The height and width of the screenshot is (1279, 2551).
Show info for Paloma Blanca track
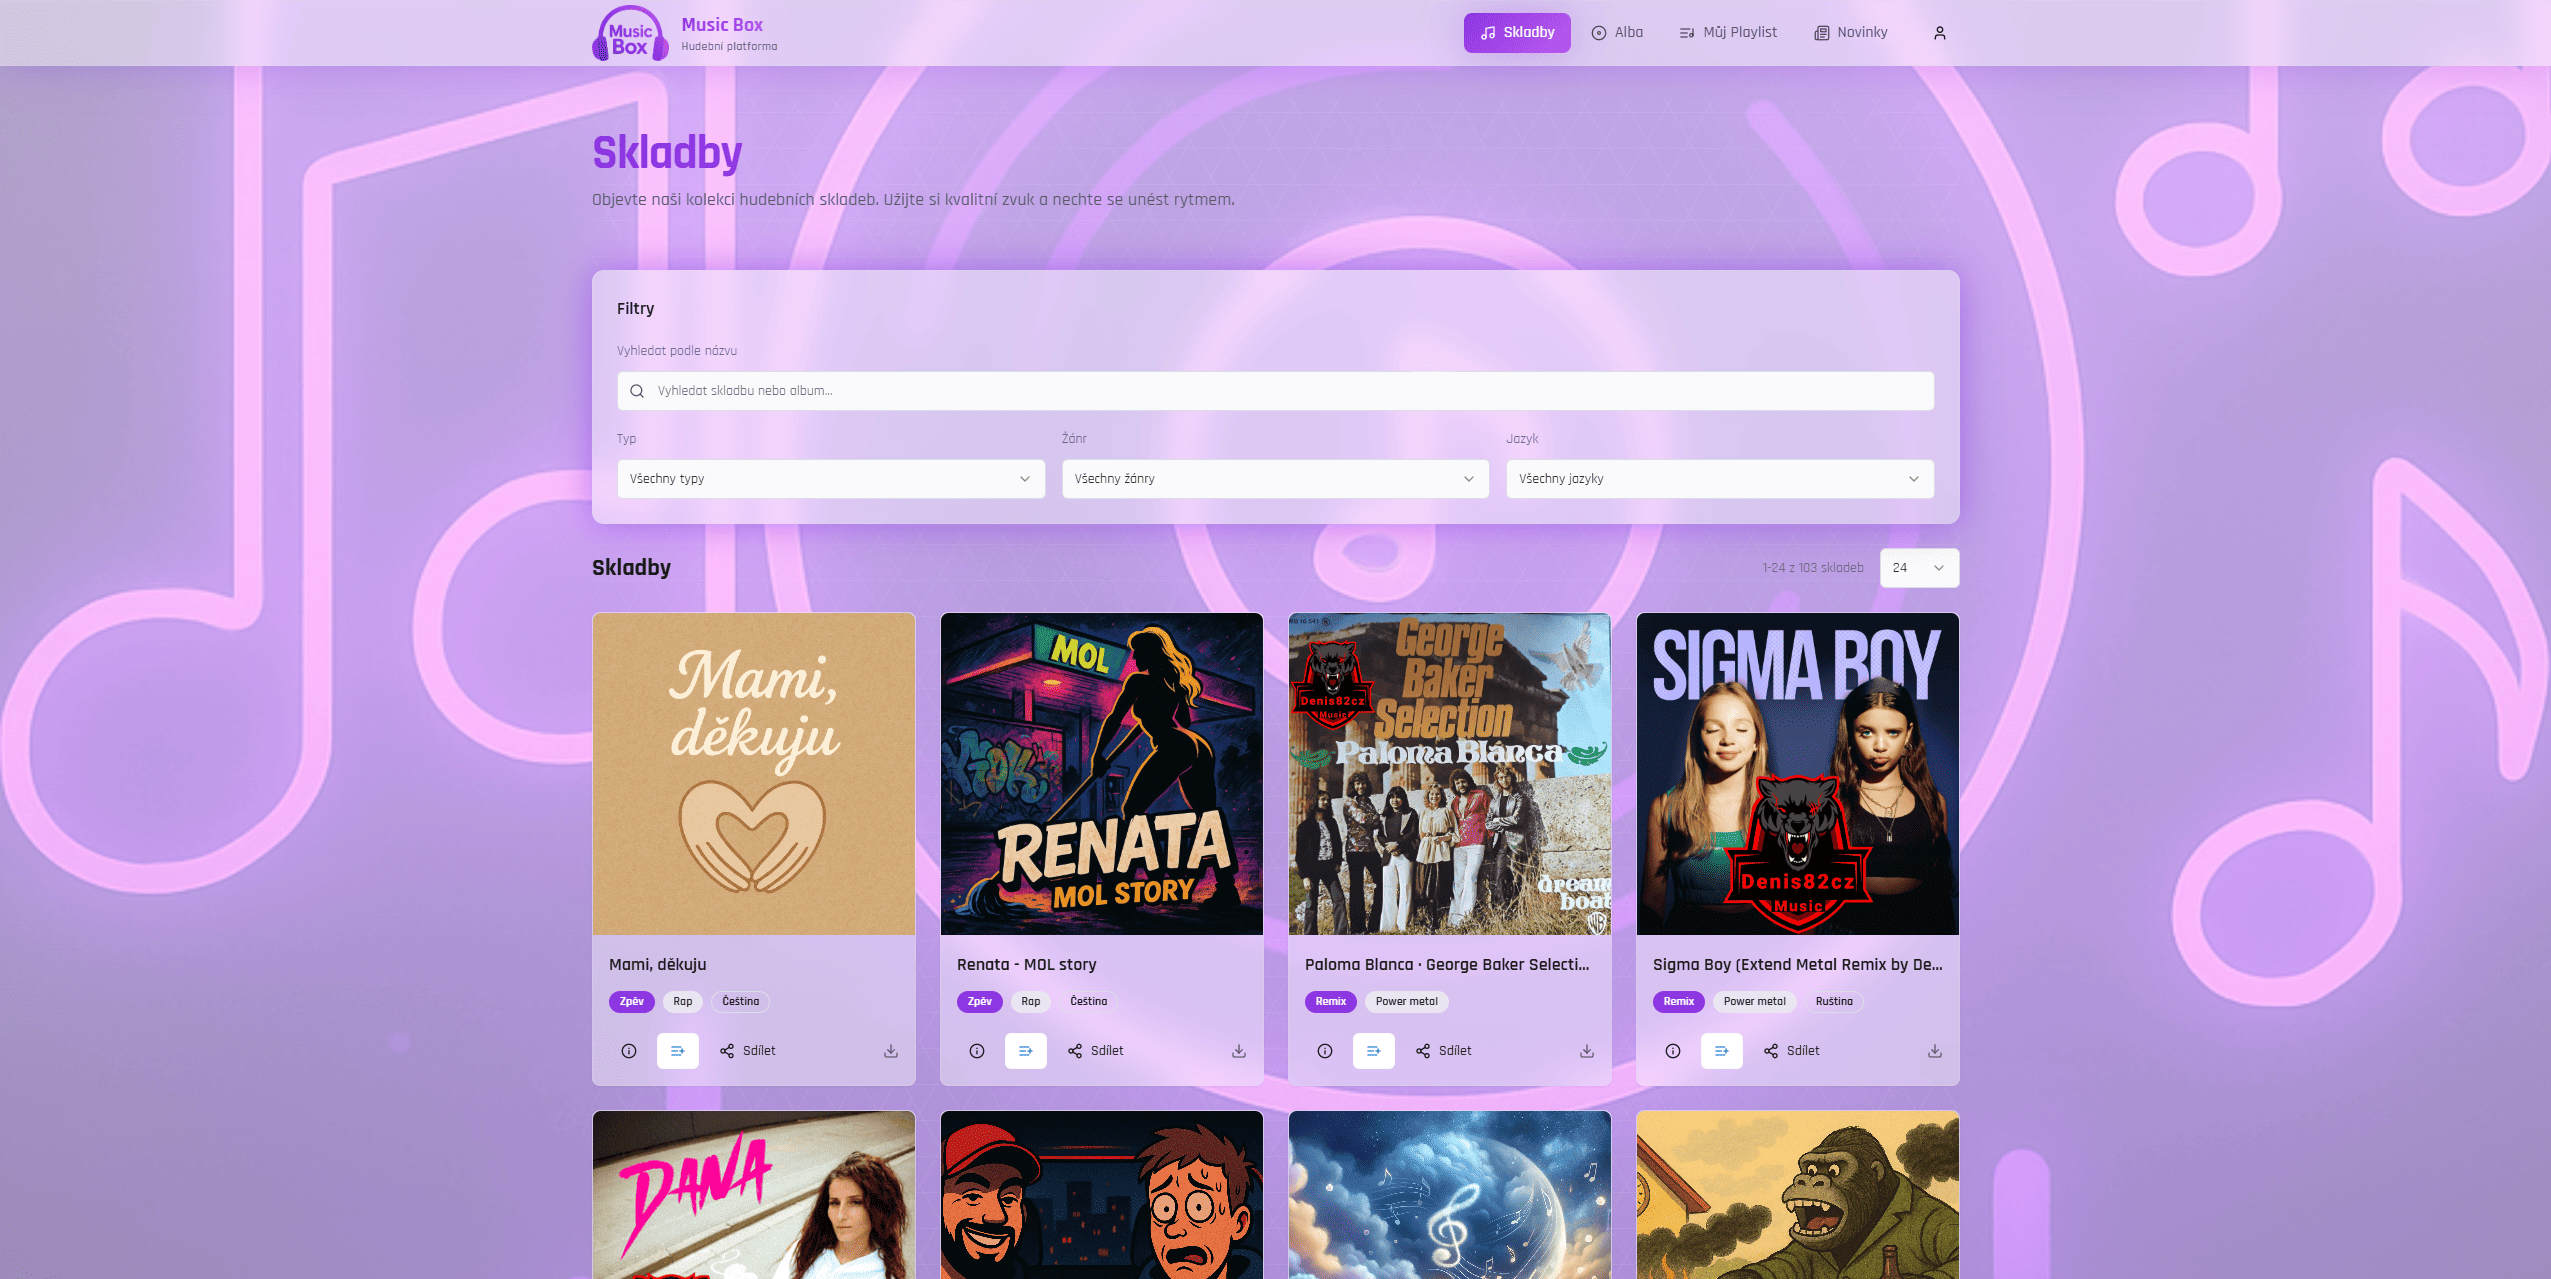(x=1324, y=1051)
